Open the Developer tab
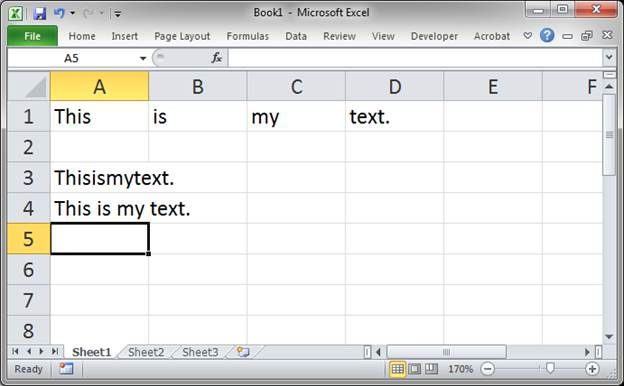This screenshot has width=624, height=386. click(x=434, y=36)
